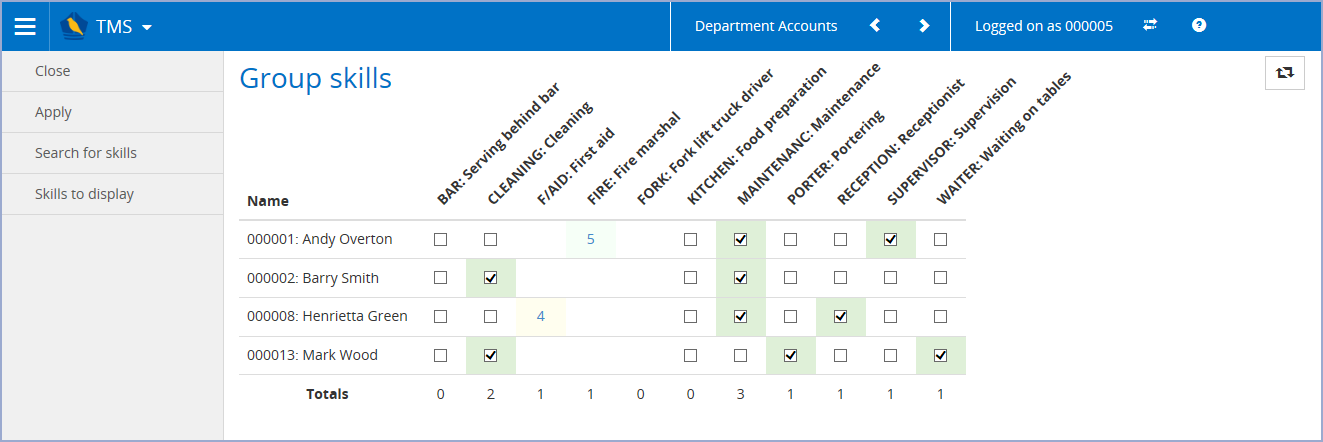Click Henrietta Green's First aid level 4
1323x442 pixels.
[x=541, y=317]
